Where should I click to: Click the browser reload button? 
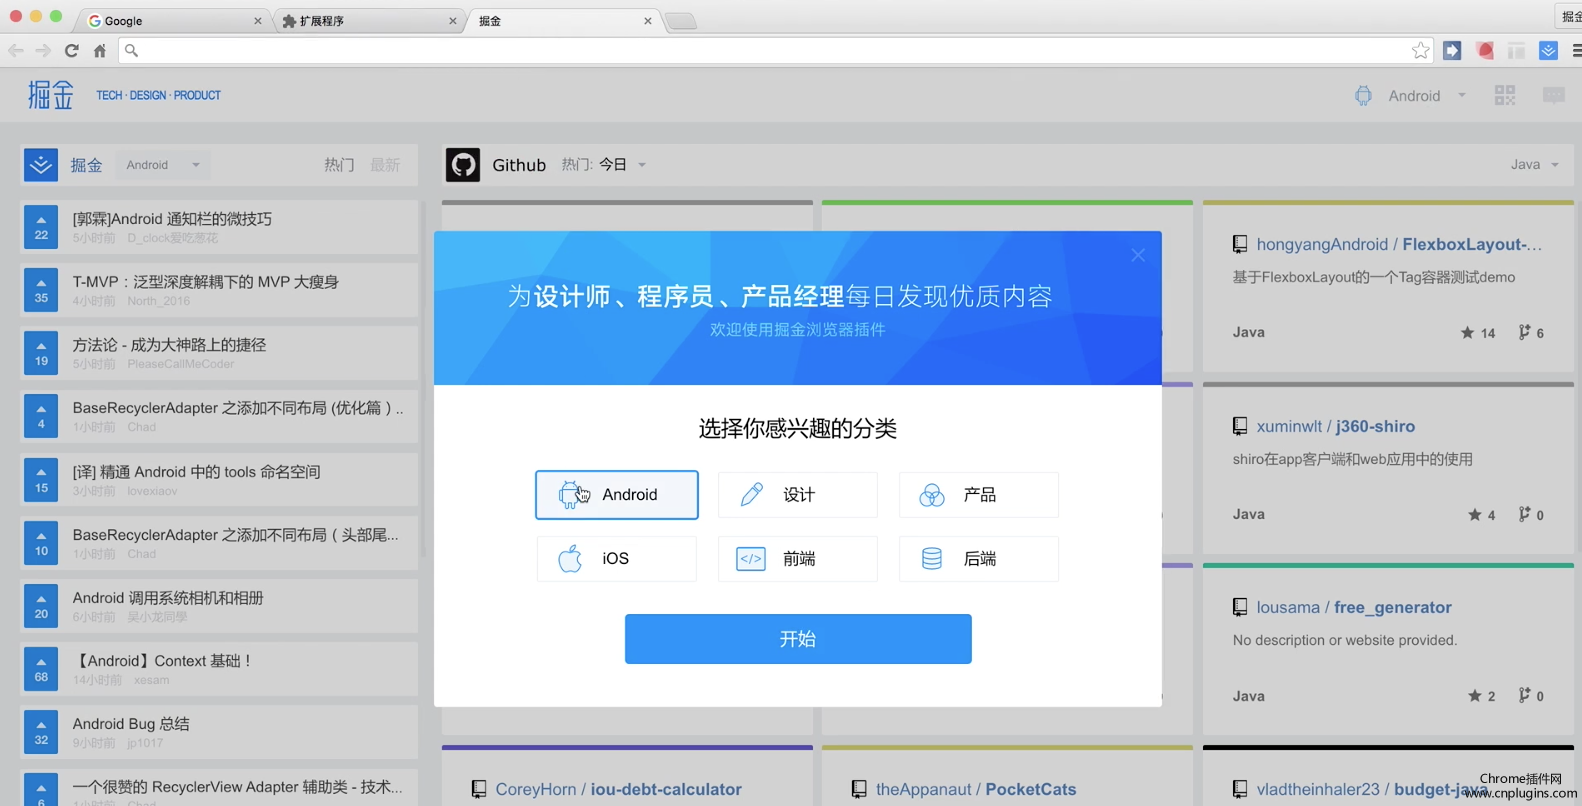71,51
